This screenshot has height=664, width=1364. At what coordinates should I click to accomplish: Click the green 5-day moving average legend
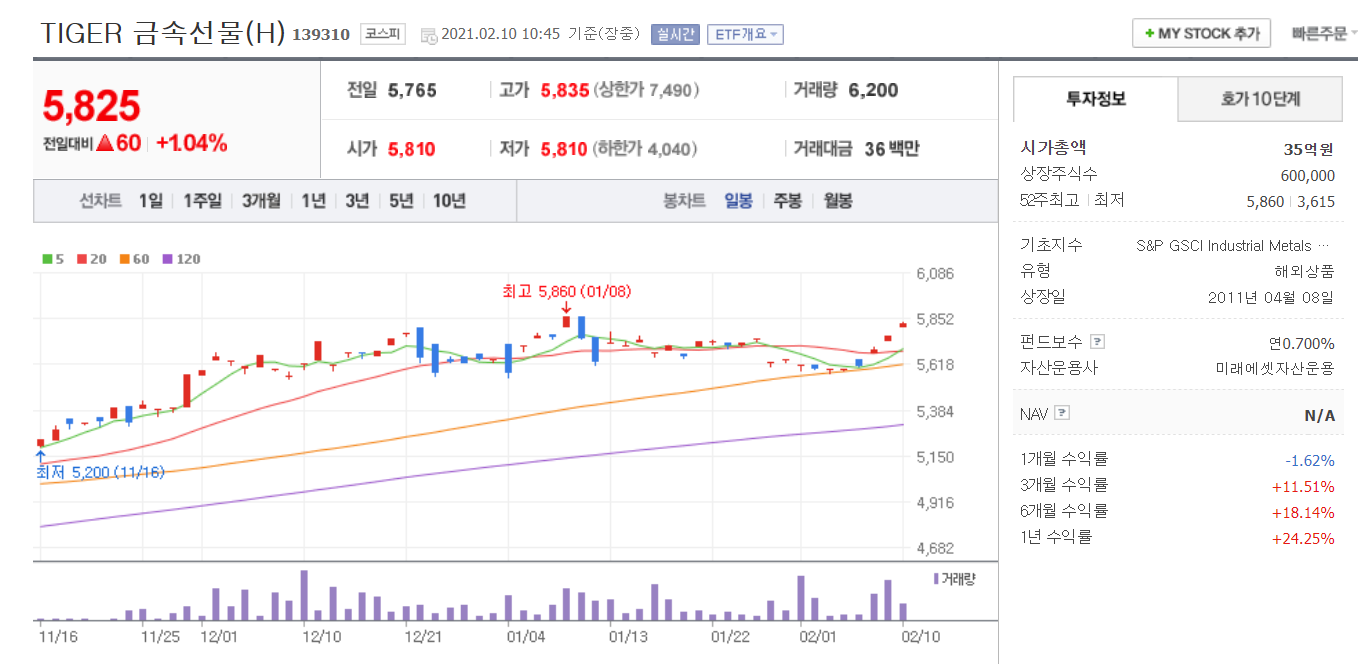click(53, 259)
